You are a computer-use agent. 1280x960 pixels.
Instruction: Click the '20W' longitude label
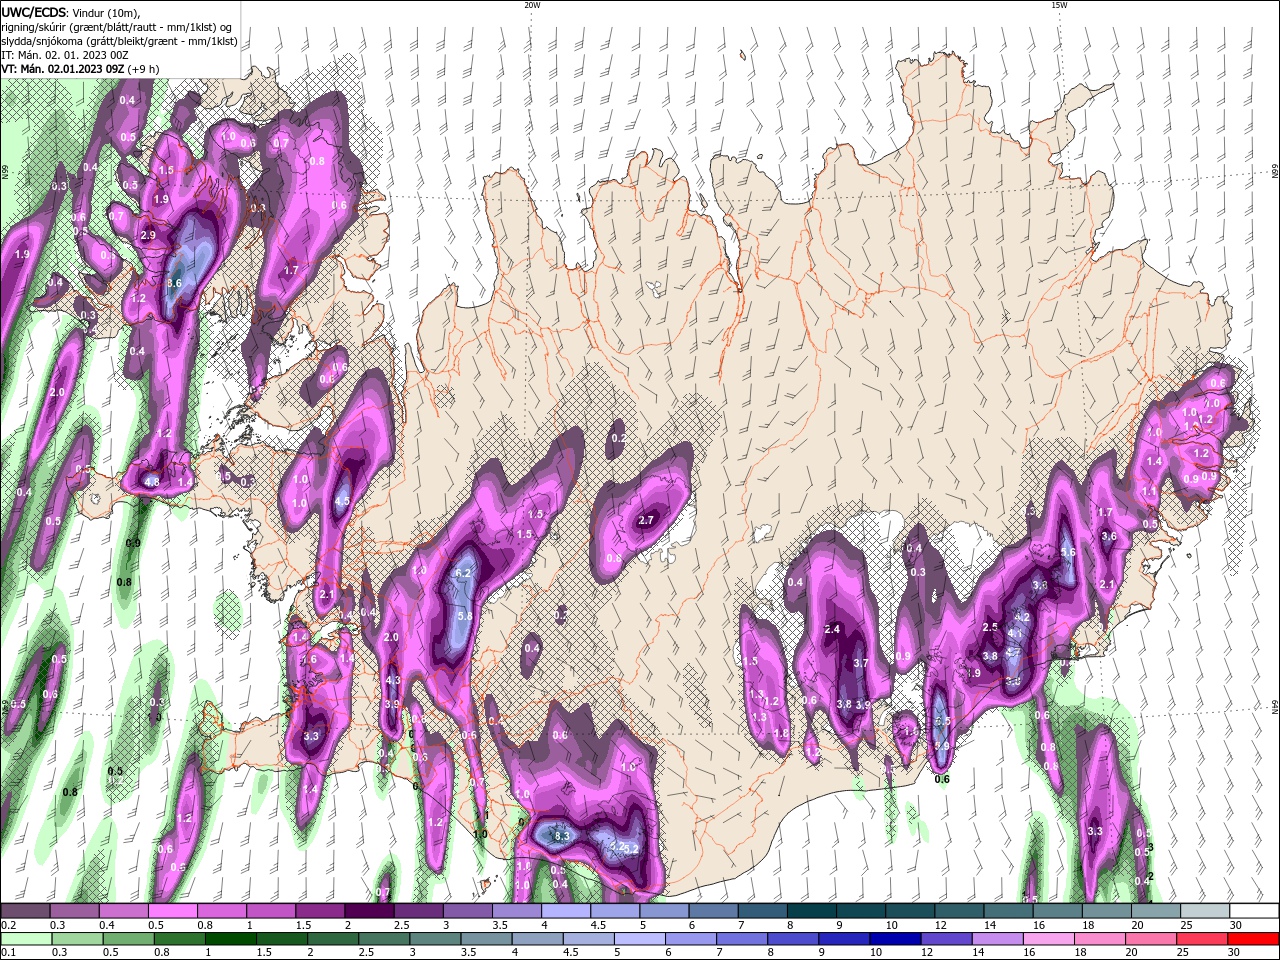pyautogui.click(x=532, y=5)
